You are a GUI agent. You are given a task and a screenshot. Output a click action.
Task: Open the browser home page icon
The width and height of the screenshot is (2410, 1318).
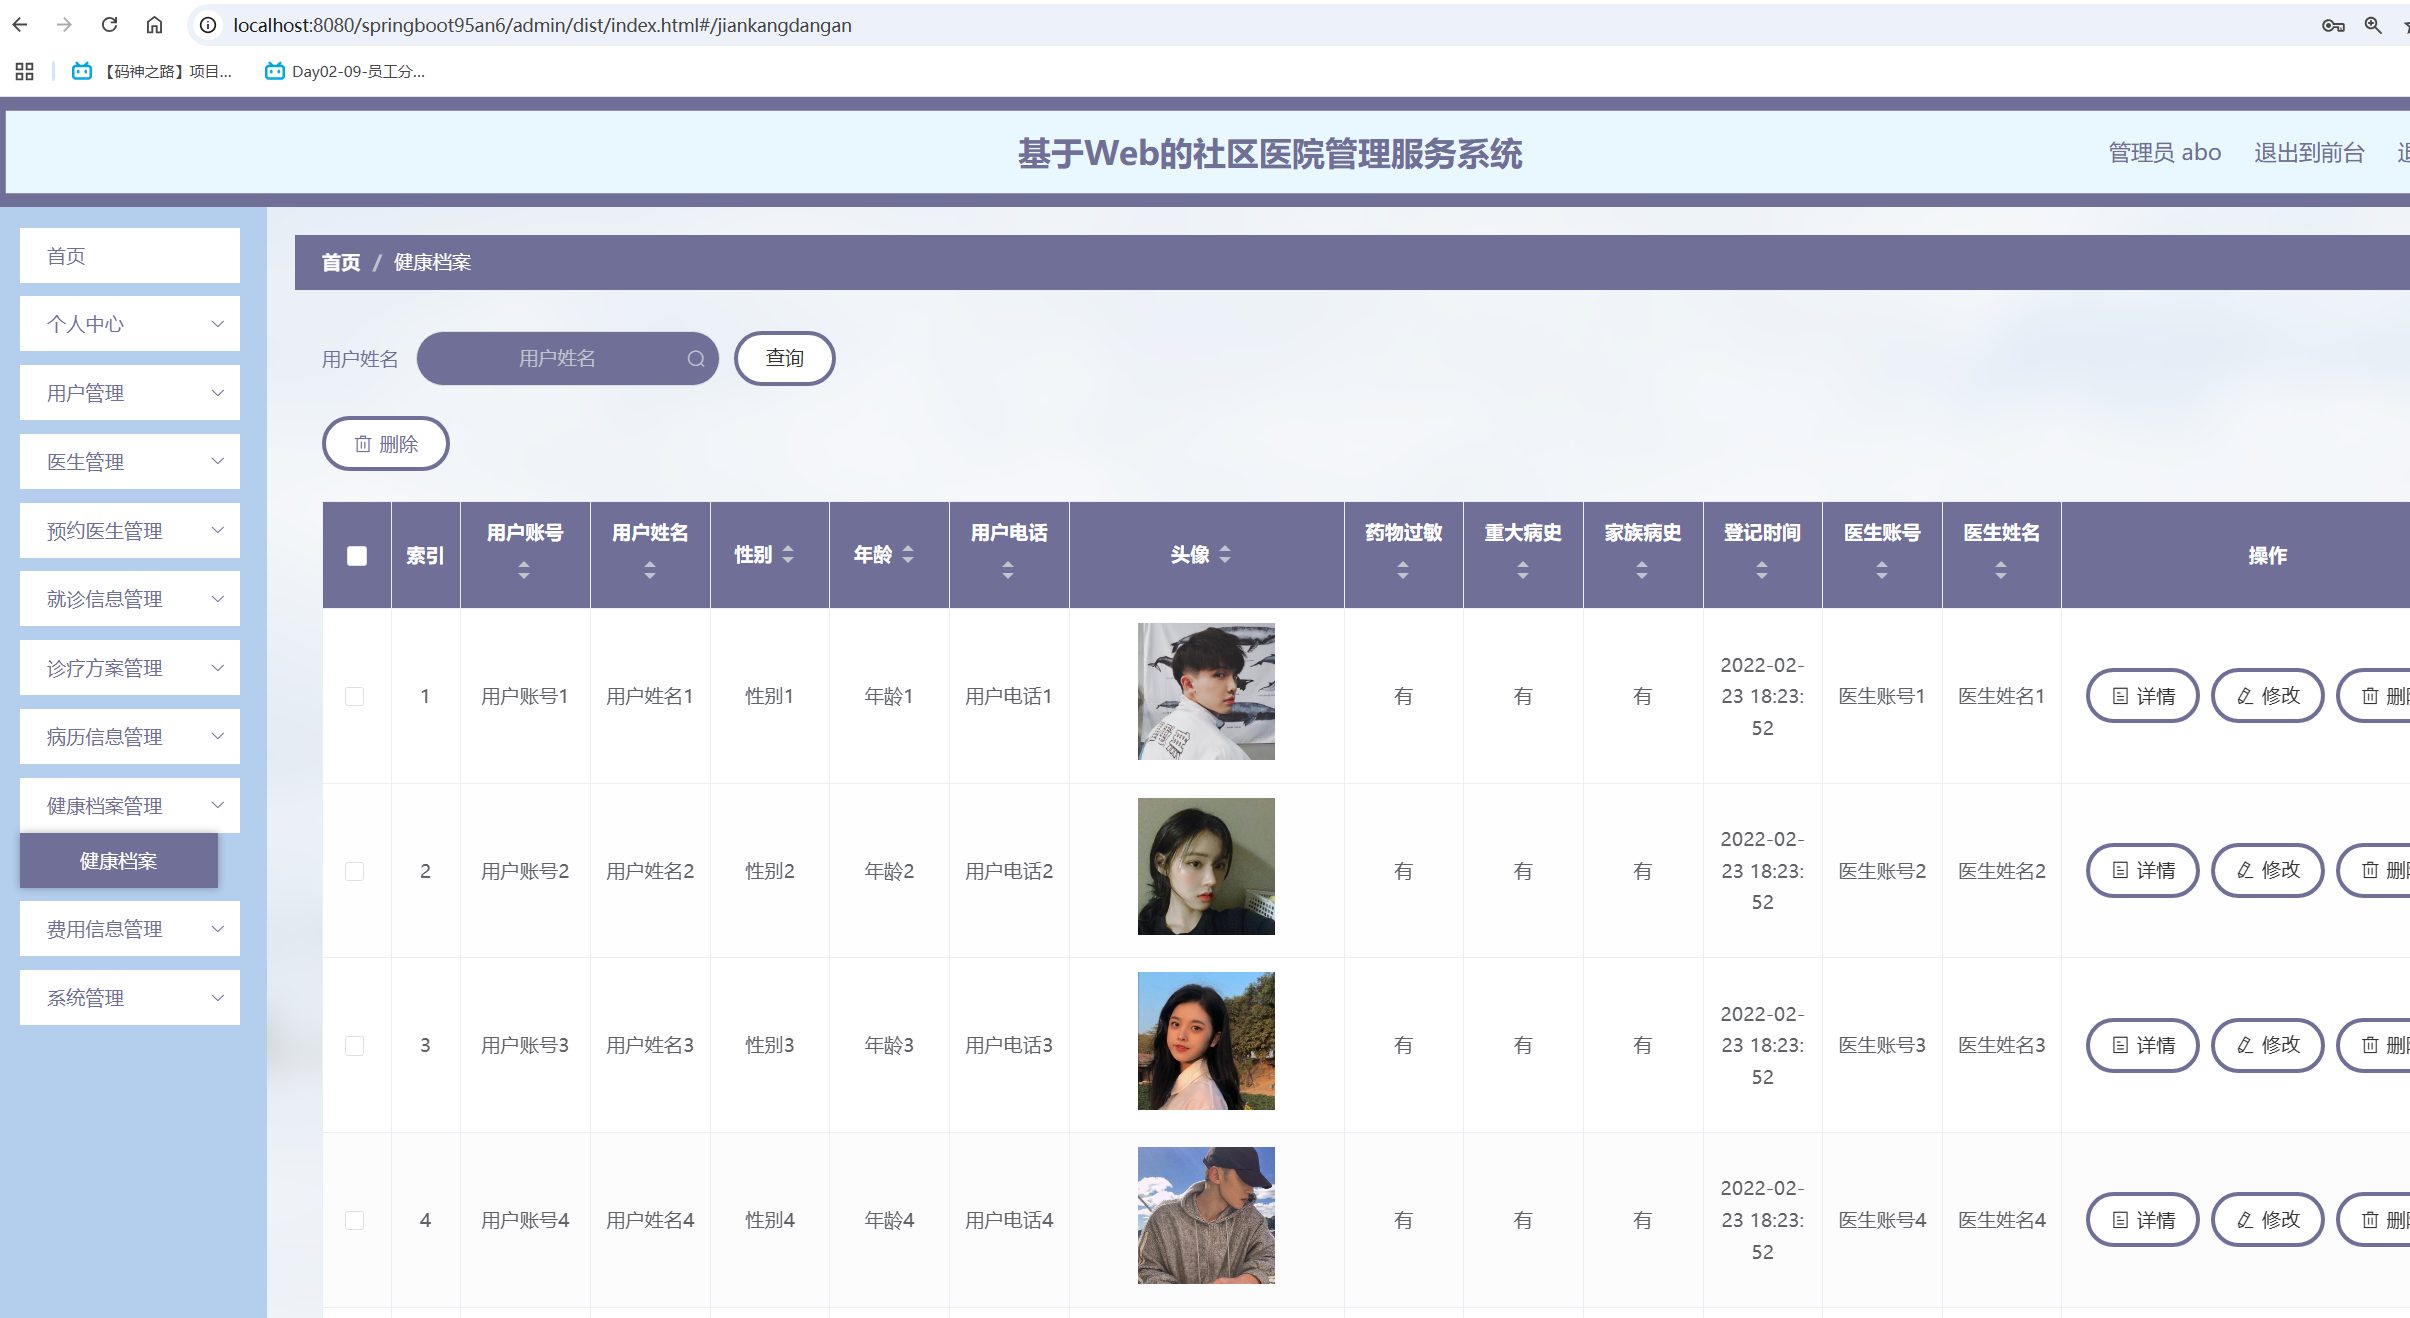[x=154, y=25]
